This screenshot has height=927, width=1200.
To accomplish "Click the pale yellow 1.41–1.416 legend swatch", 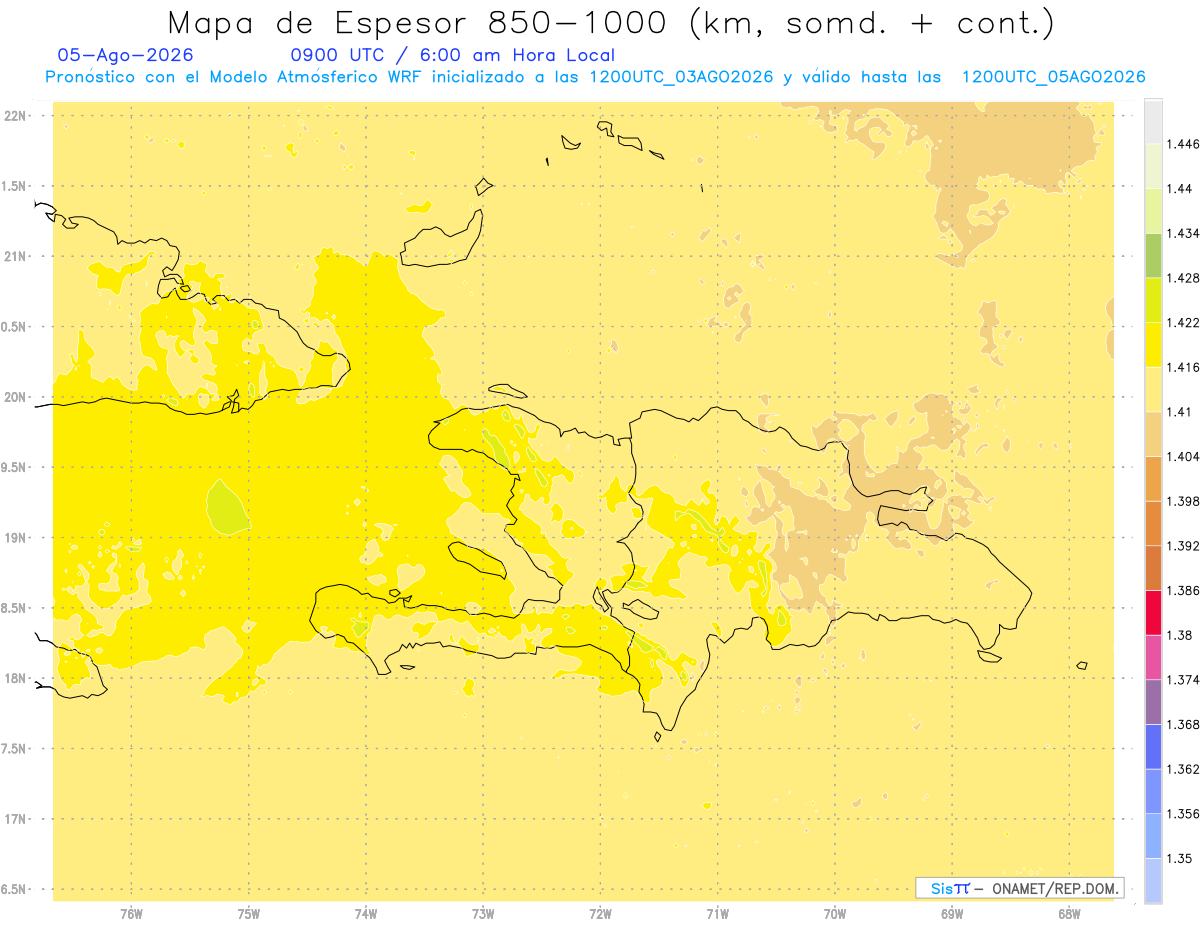I will tap(1153, 389).
